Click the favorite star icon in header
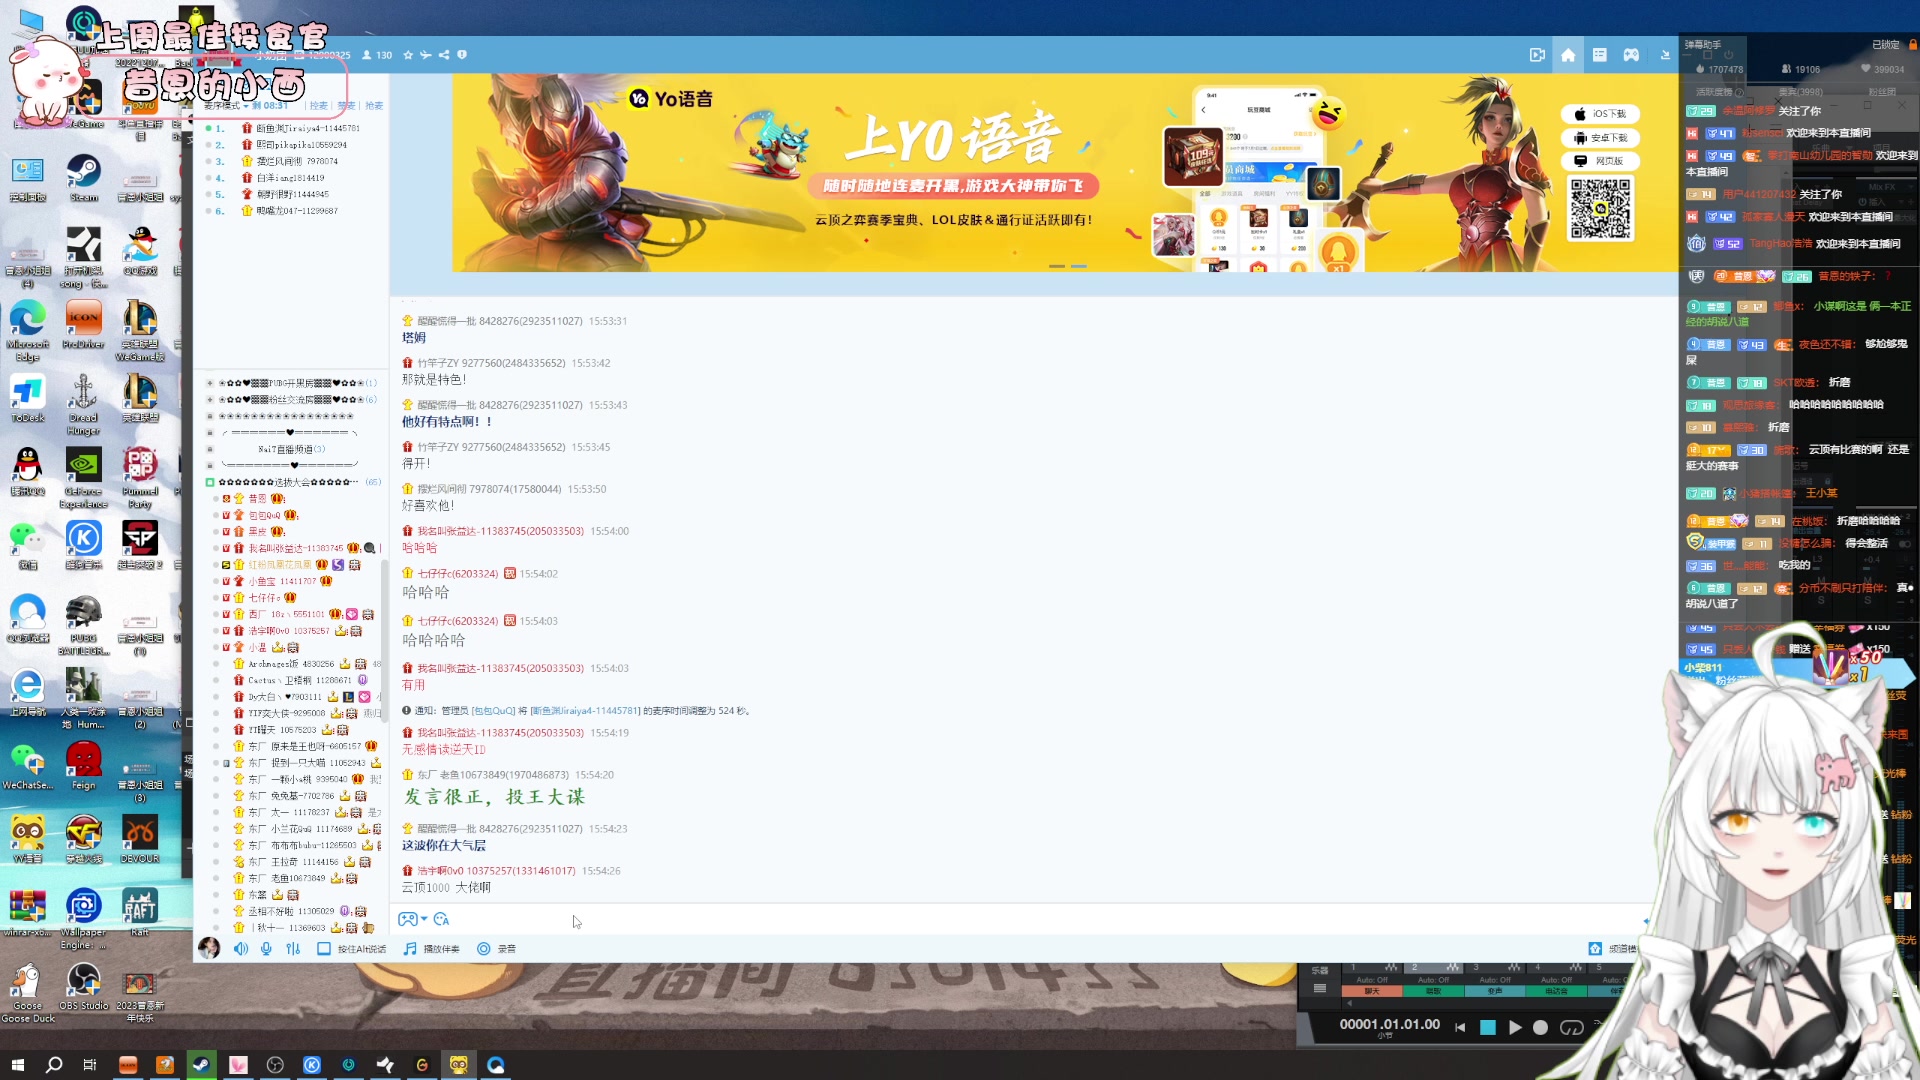Image resolution: width=1920 pixels, height=1080 pixels. 408,55
